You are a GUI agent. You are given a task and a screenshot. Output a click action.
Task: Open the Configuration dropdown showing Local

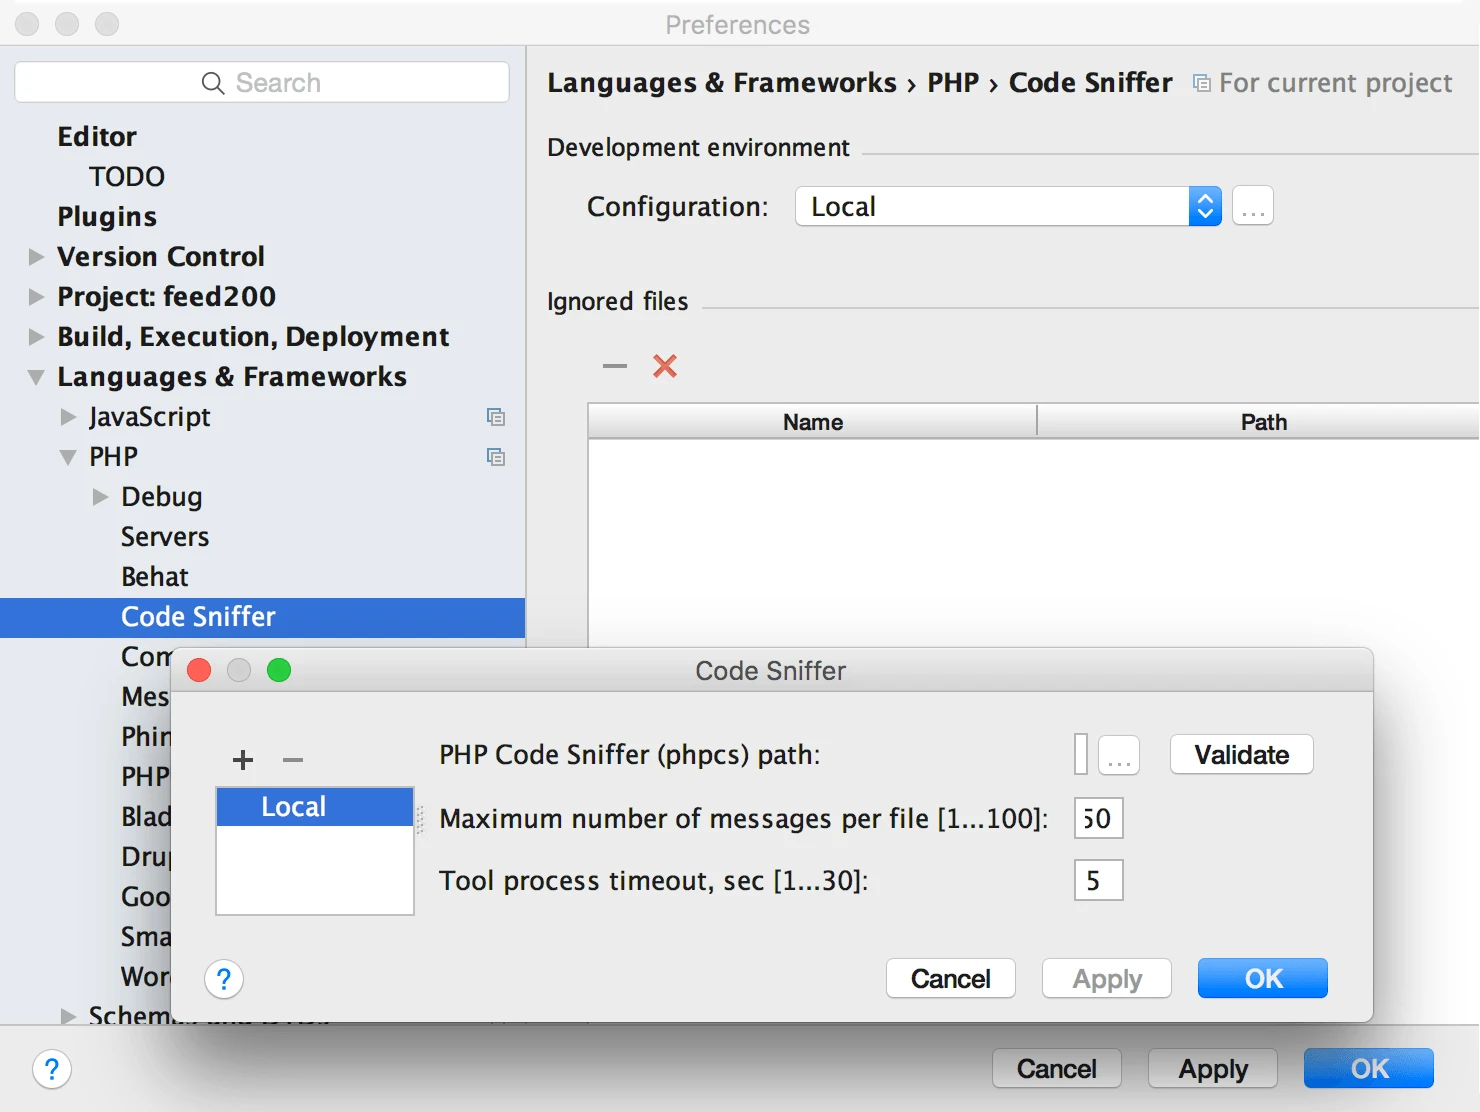click(x=1205, y=206)
